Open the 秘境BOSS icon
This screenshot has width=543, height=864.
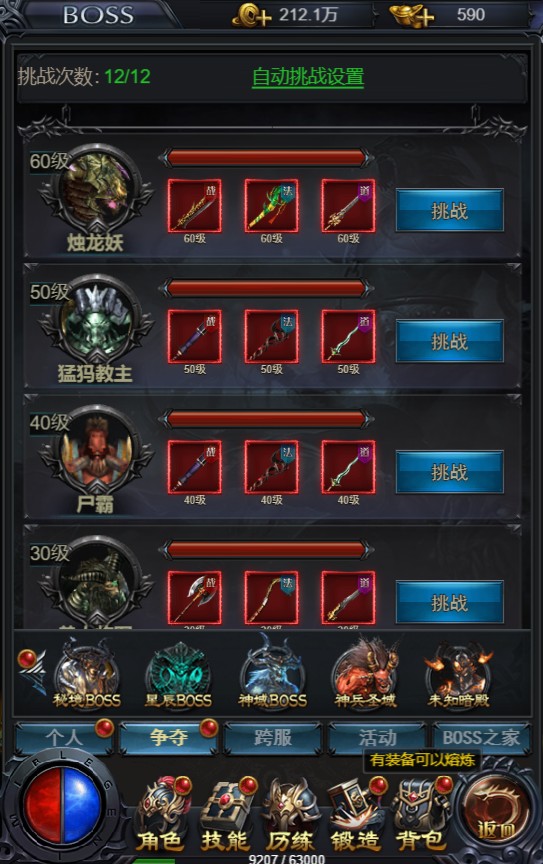[87, 673]
